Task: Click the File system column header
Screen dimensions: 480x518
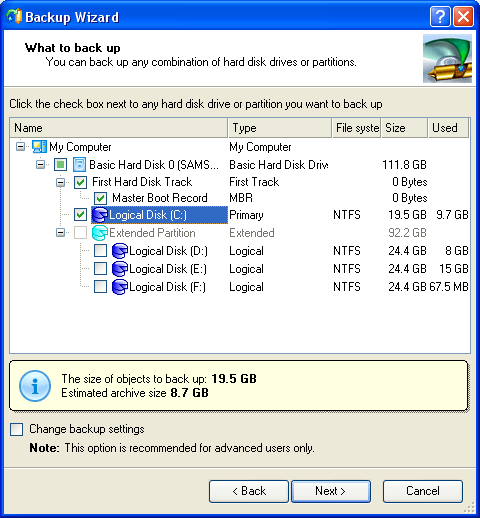Action: [x=356, y=128]
